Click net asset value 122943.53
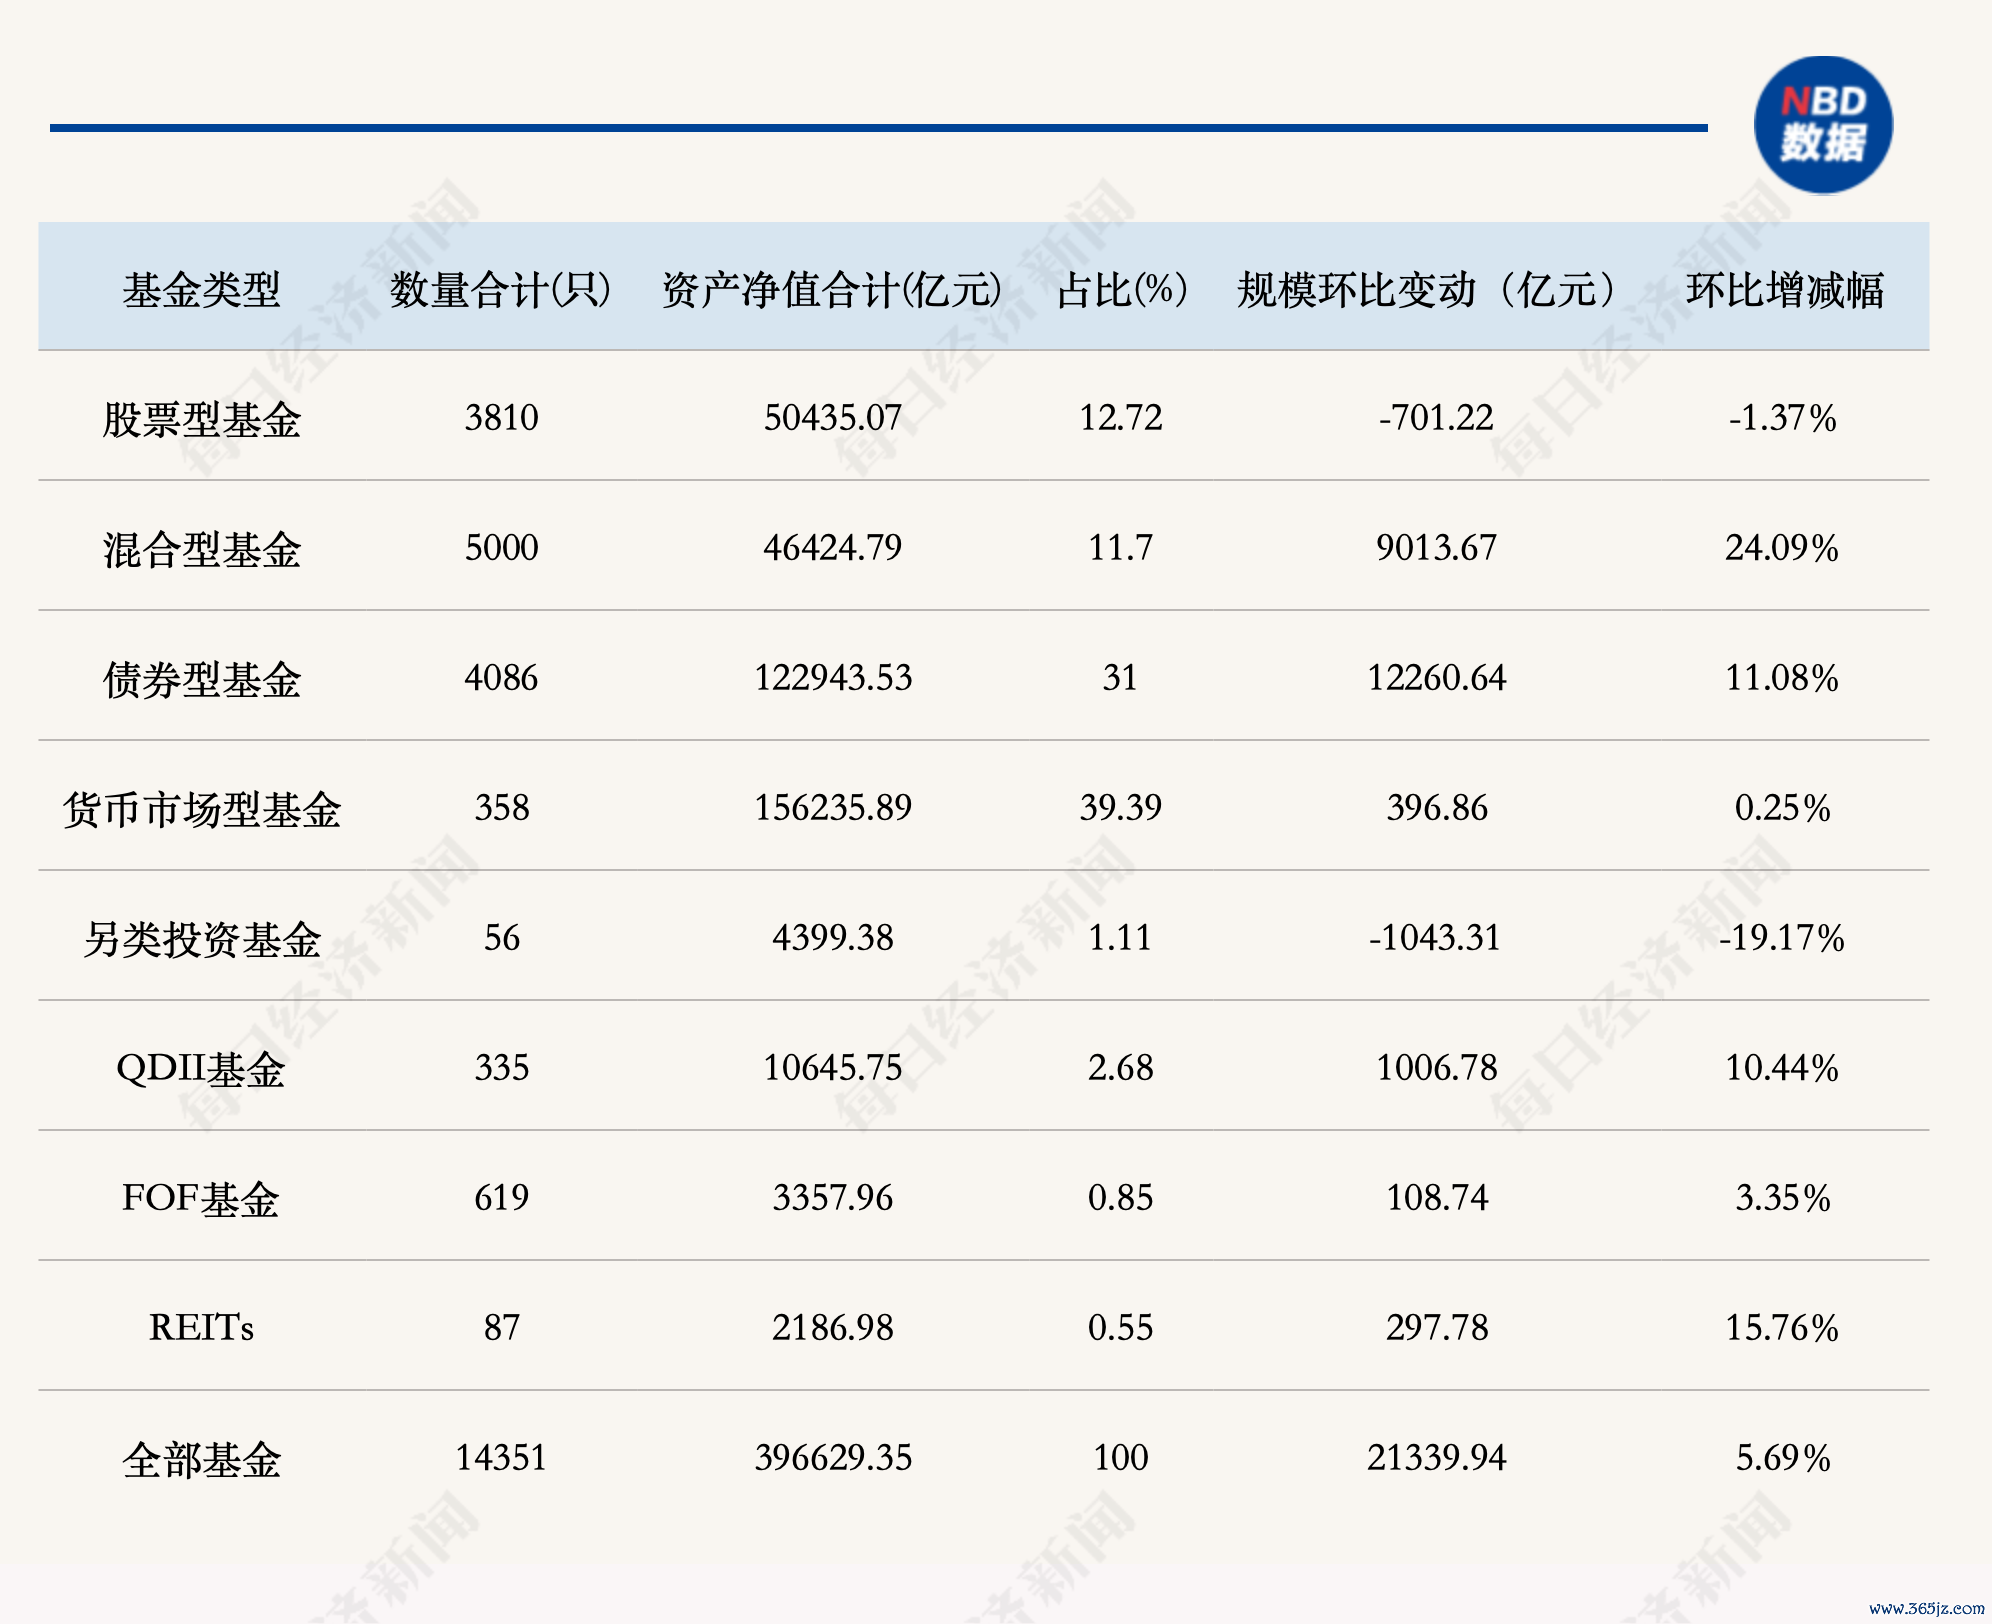1992x1624 pixels. [x=832, y=677]
